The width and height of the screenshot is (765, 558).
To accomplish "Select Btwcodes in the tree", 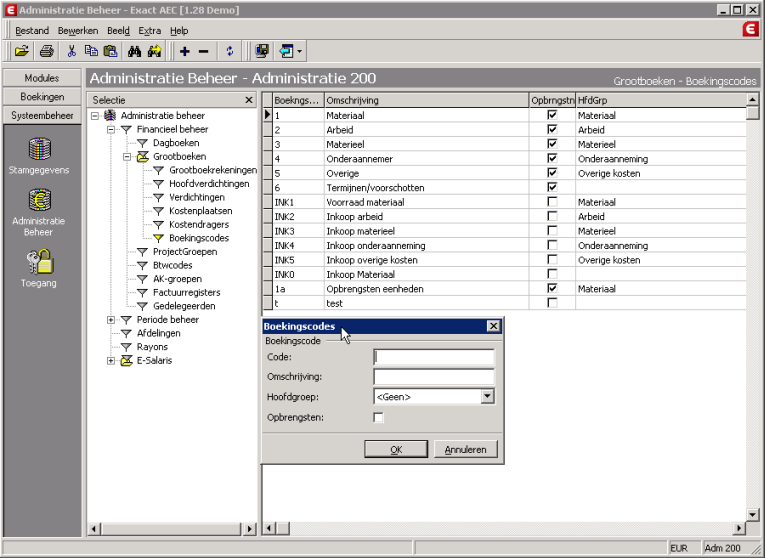I will tap(172, 265).
